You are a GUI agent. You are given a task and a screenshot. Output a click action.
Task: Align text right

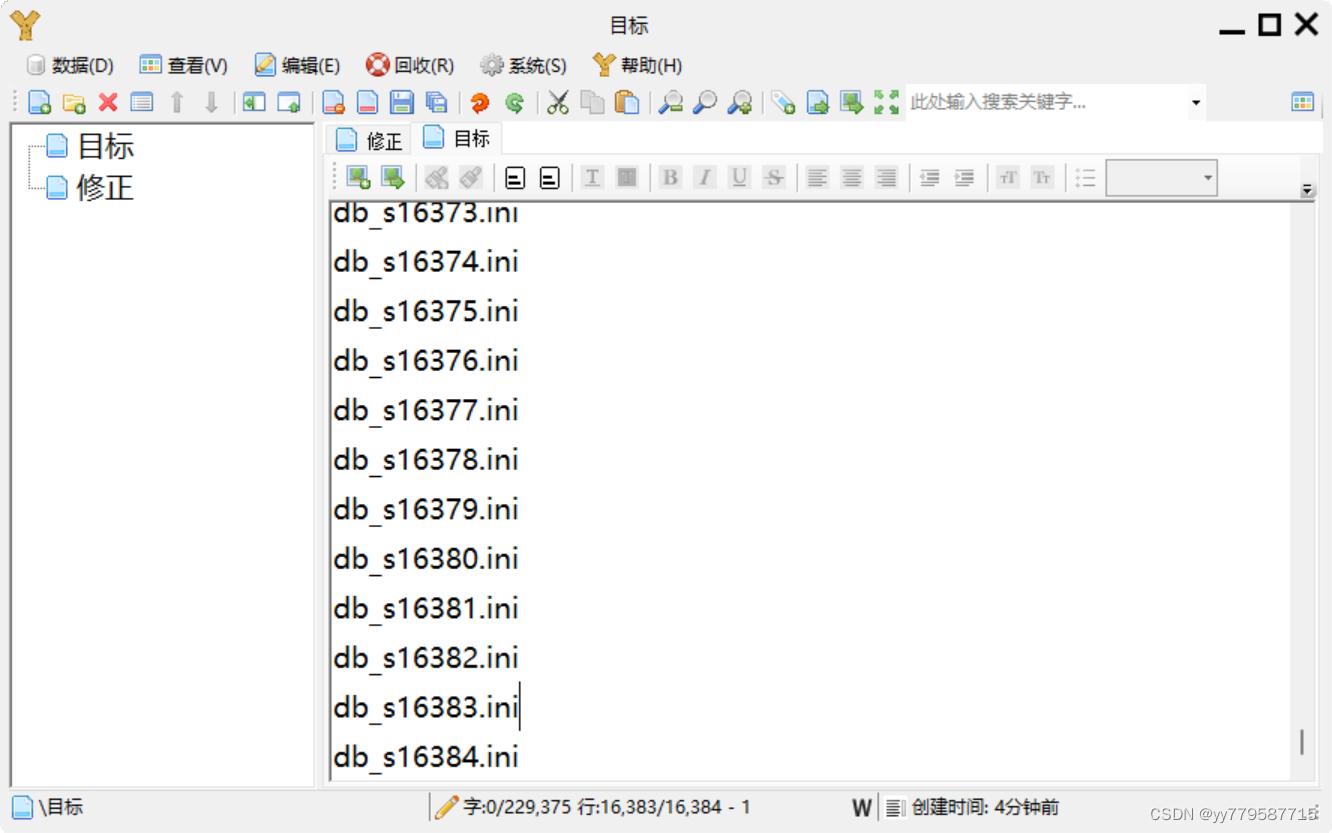pos(886,178)
